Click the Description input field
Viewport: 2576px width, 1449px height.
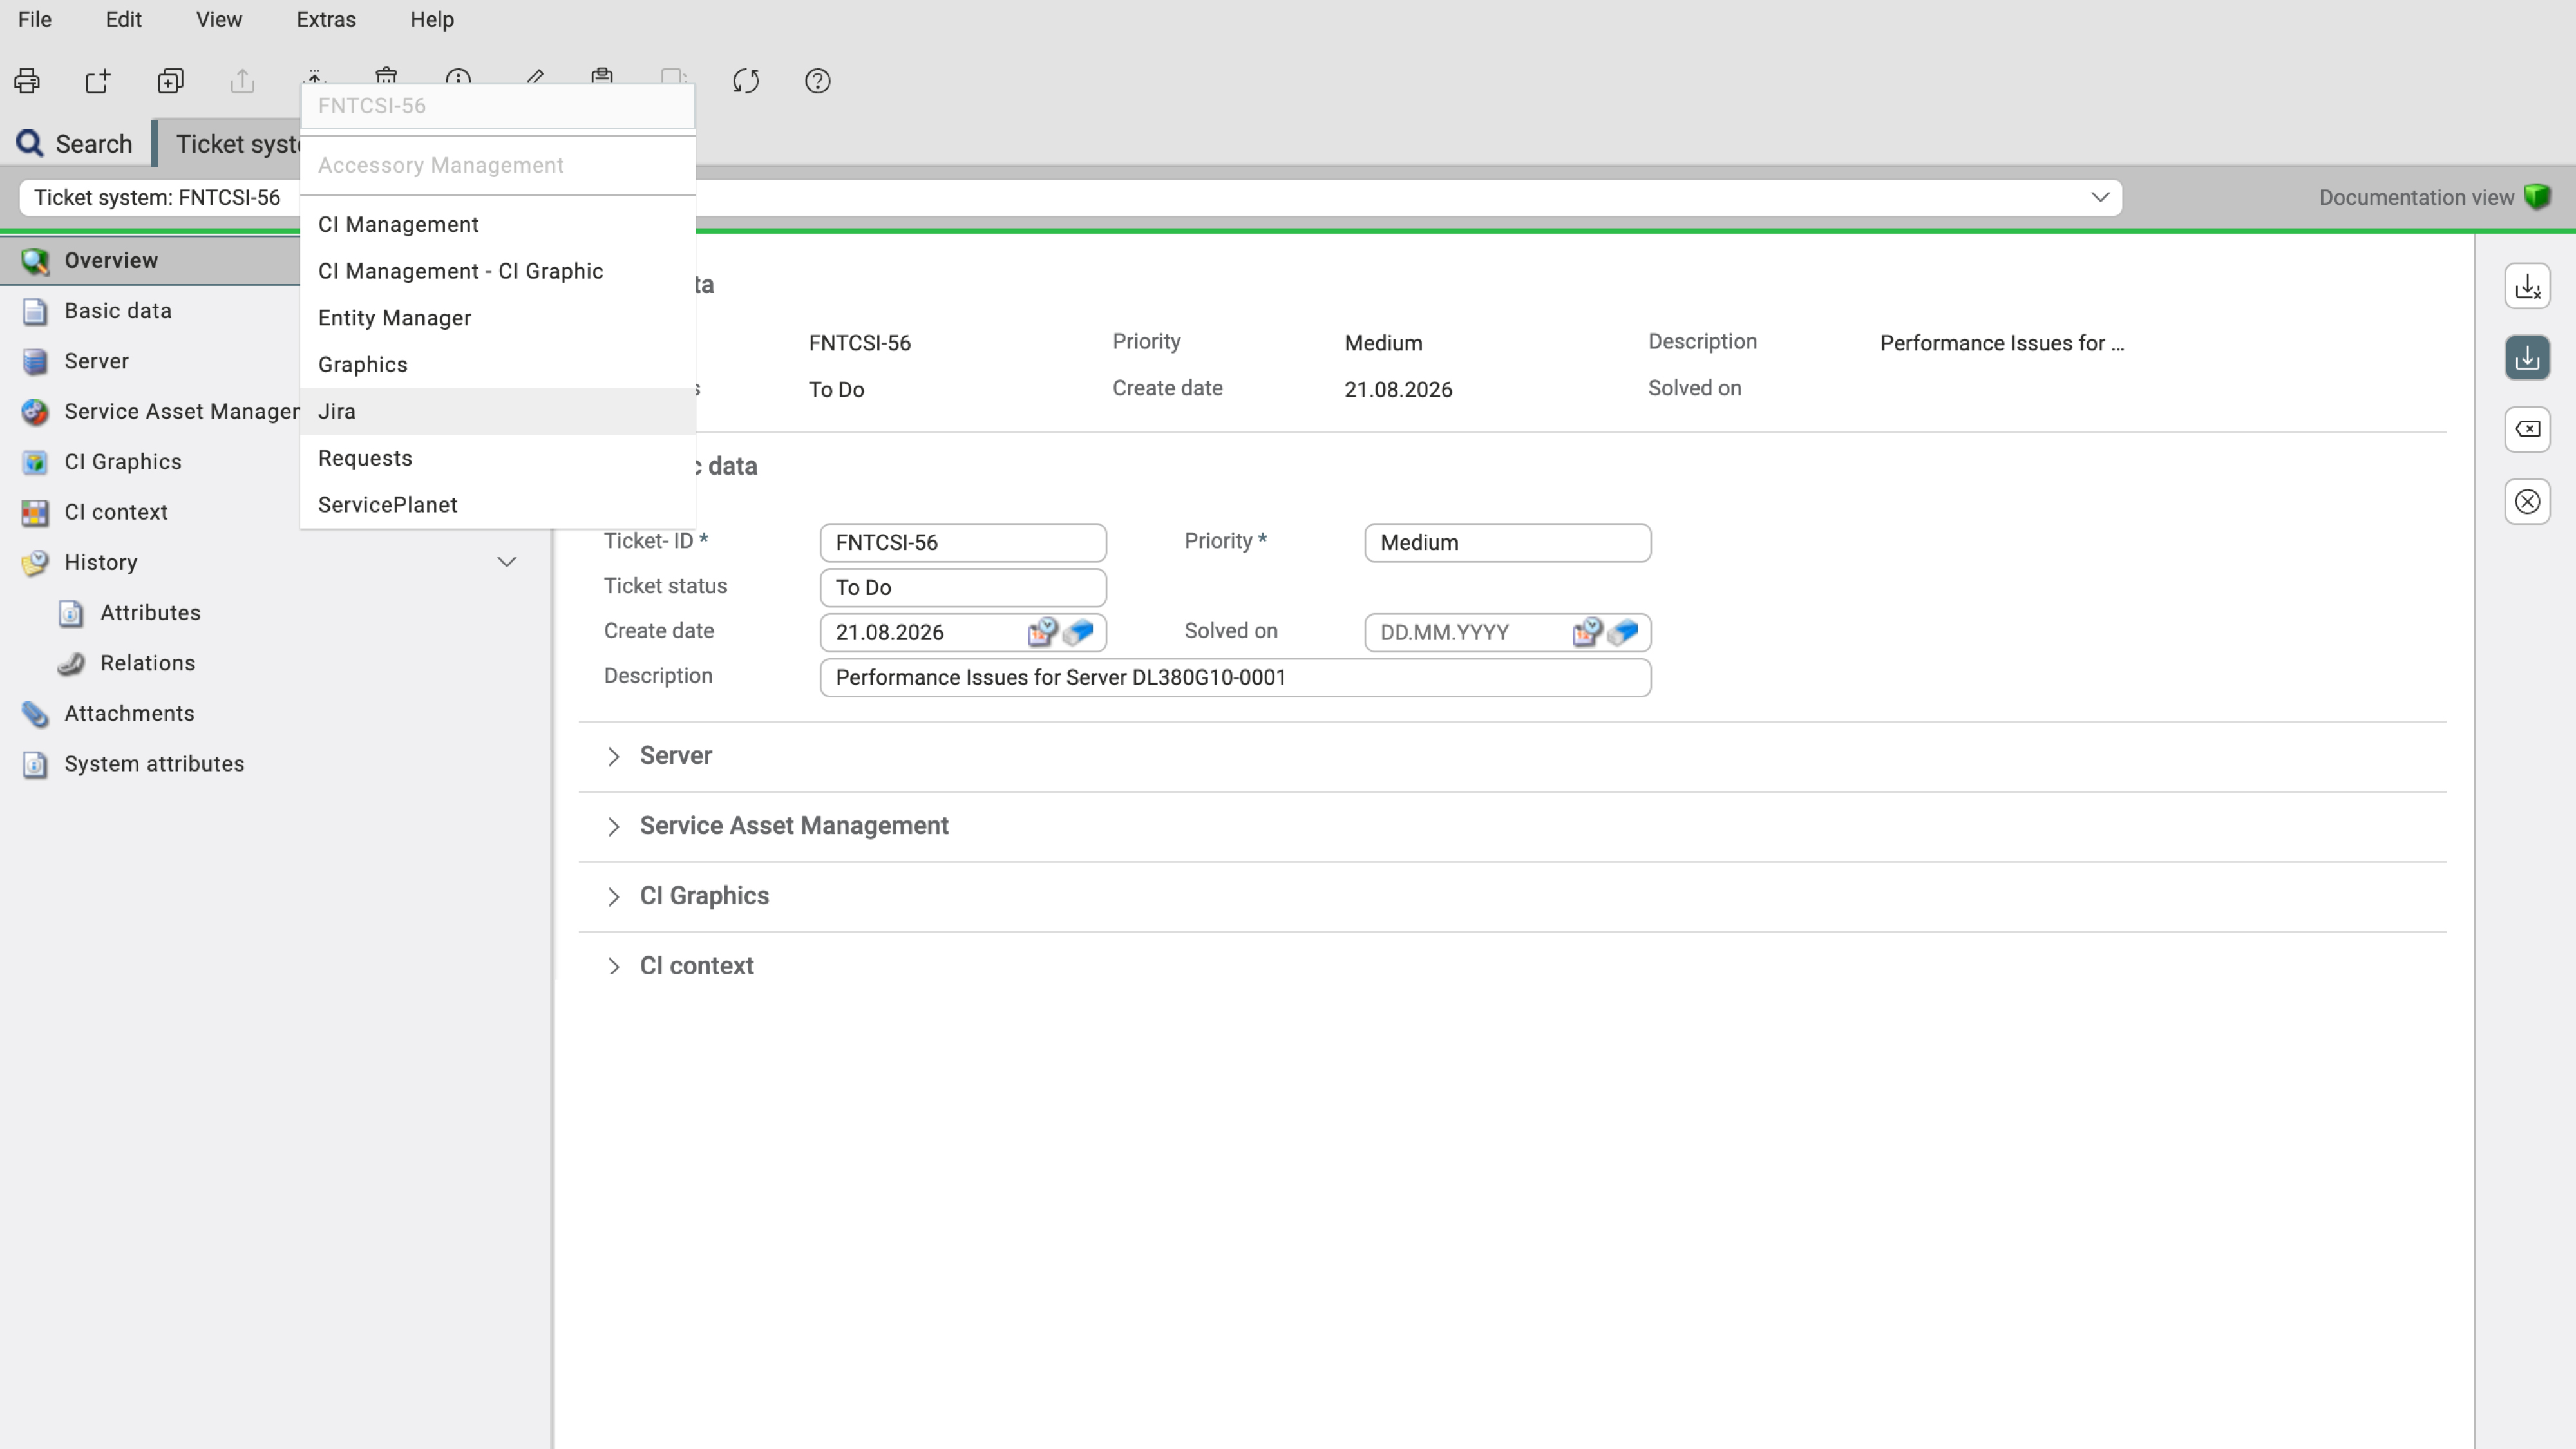(x=1235, y=678)
